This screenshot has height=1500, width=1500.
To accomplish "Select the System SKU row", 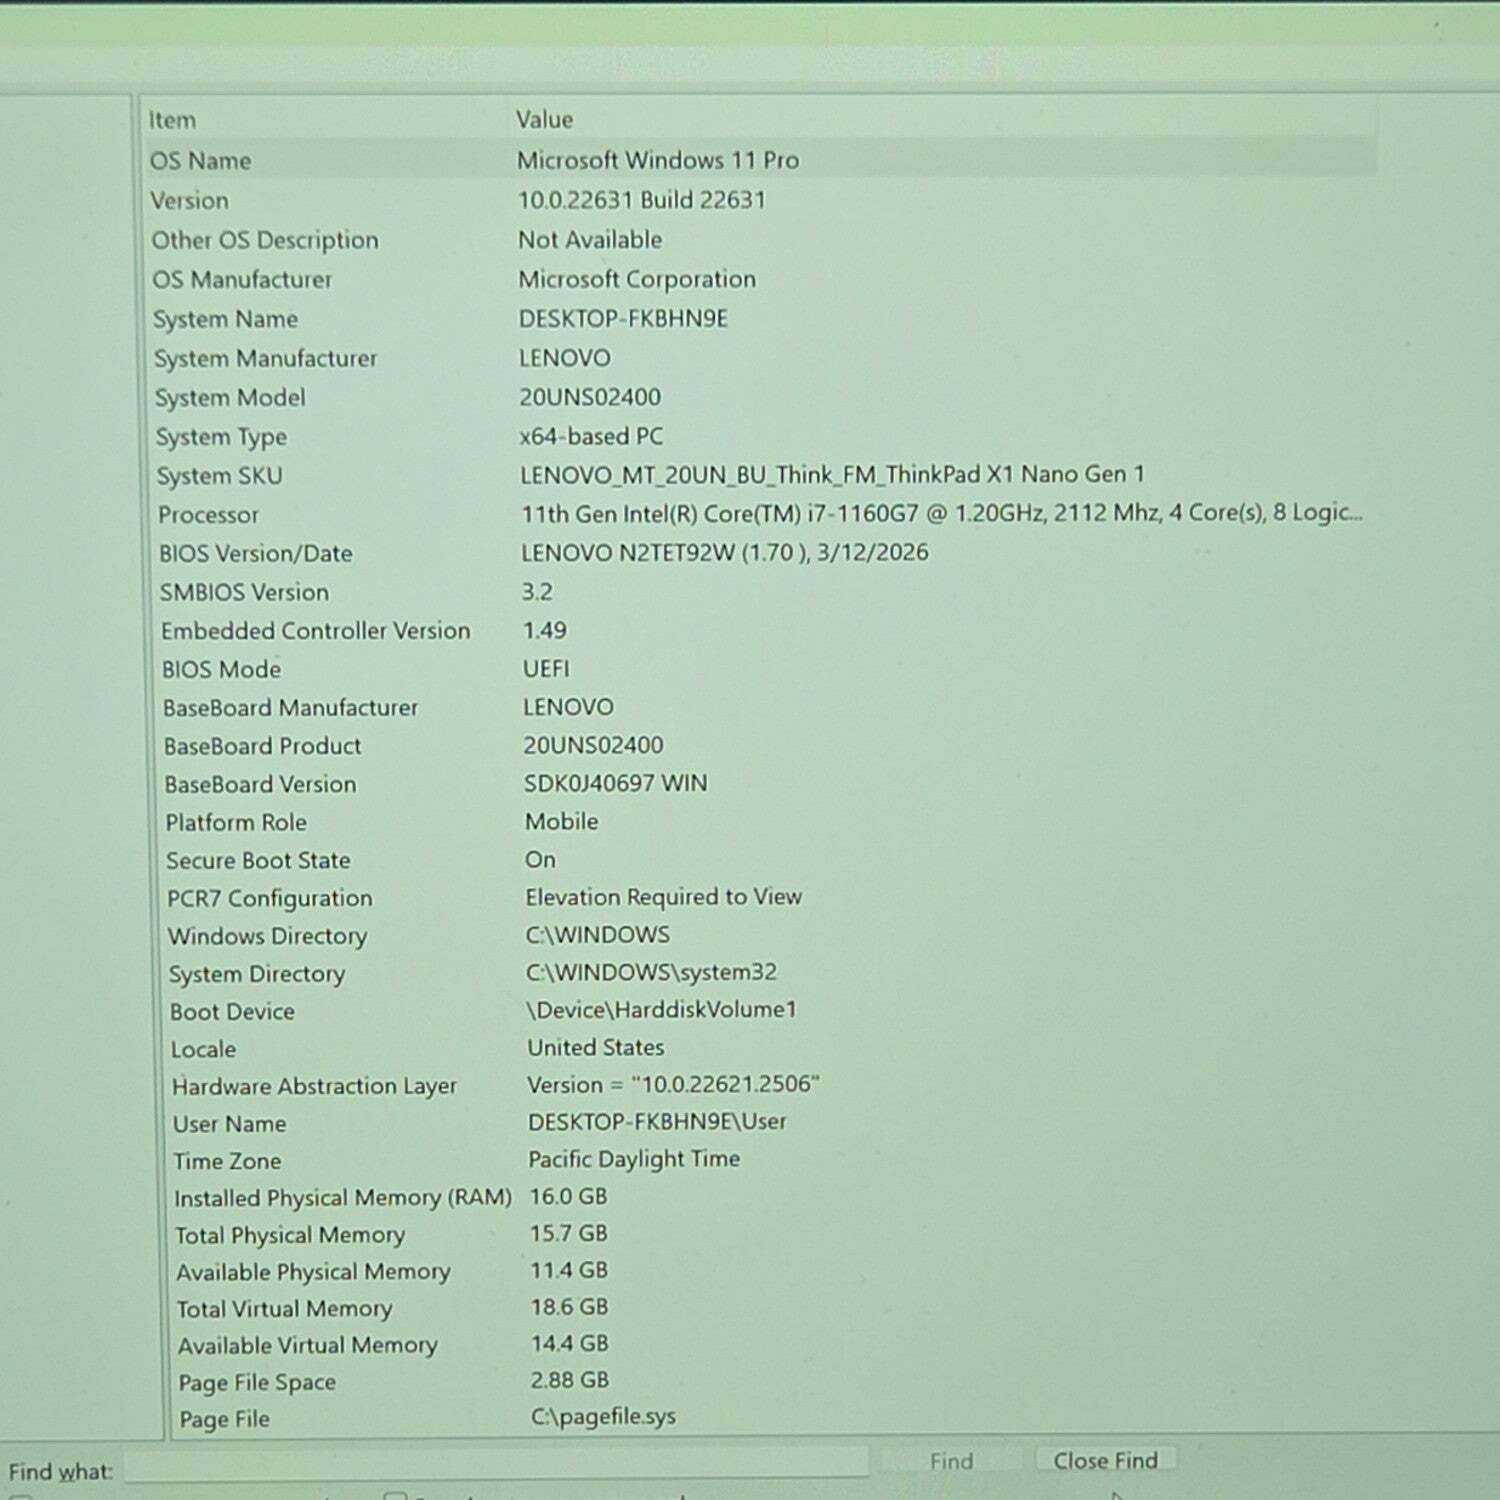I will (759, 475).
